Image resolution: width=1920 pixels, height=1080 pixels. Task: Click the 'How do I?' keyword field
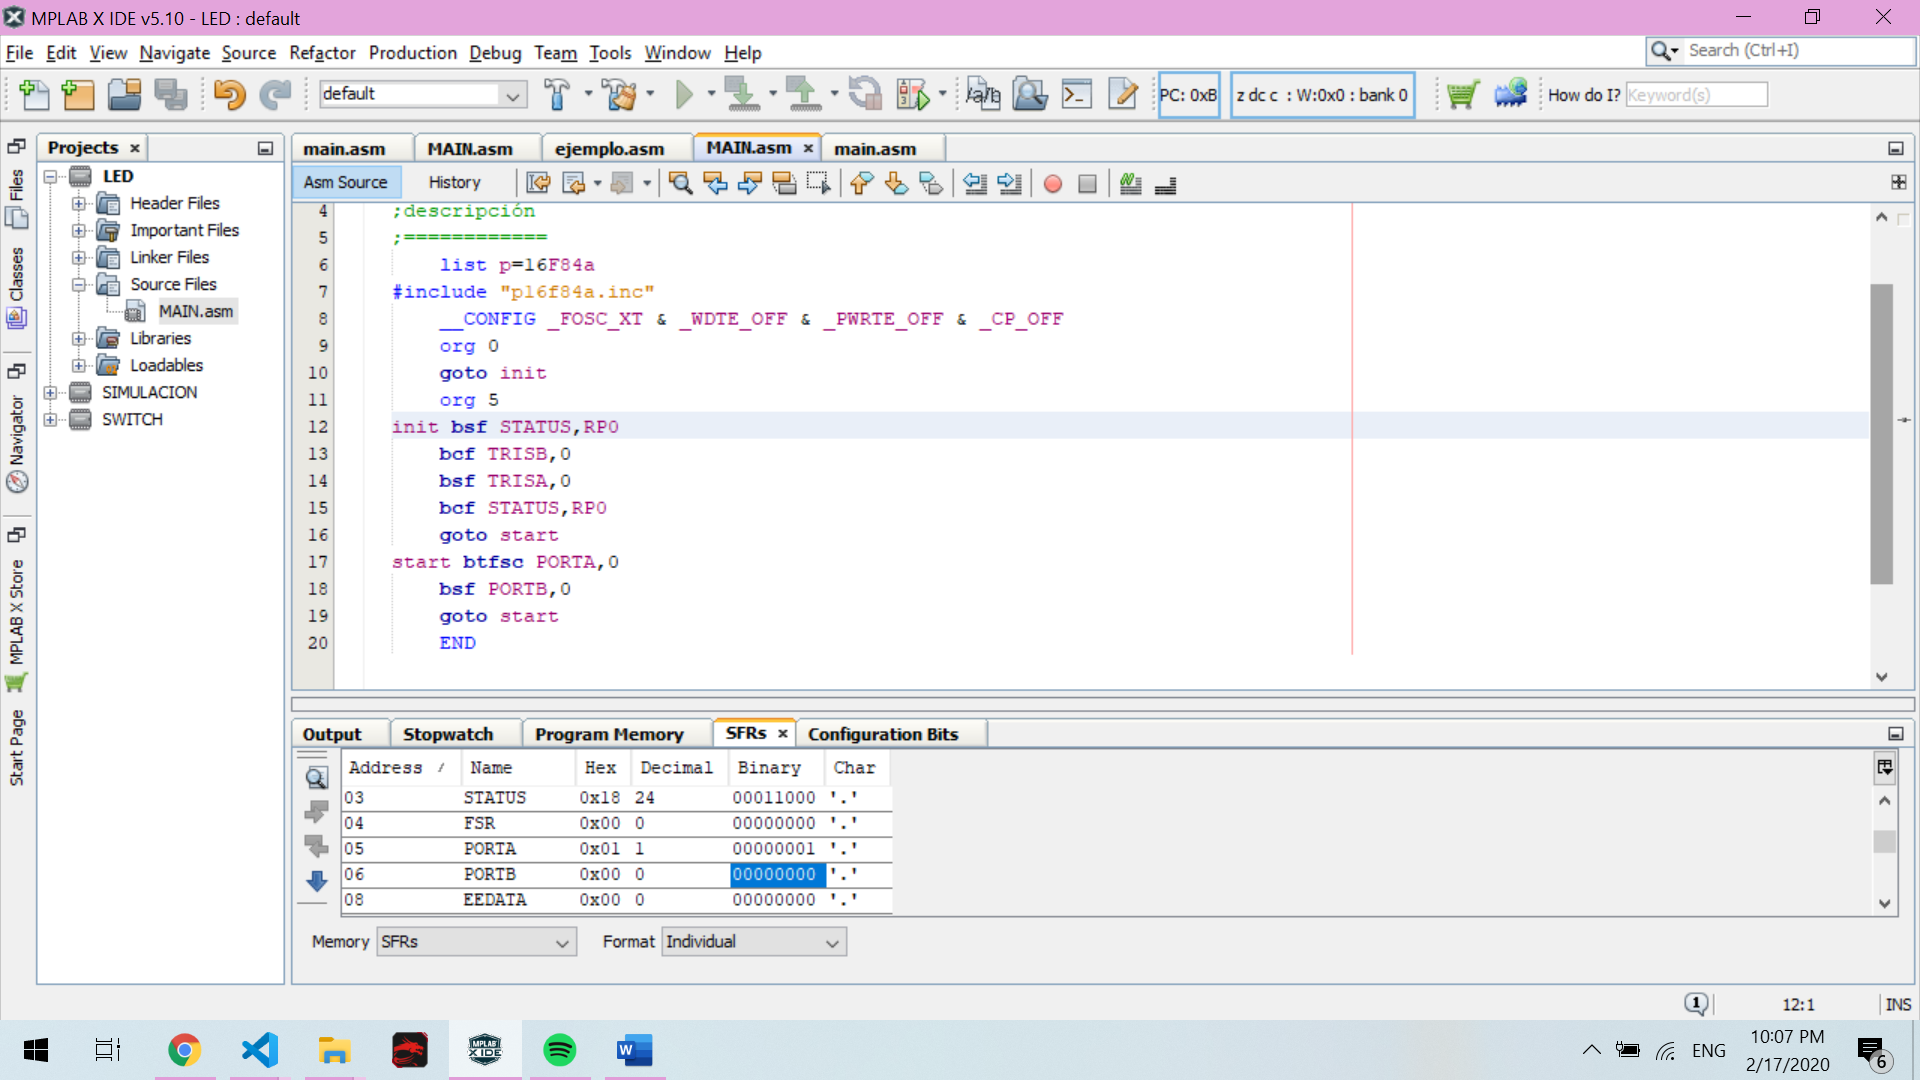[1696, 95]
